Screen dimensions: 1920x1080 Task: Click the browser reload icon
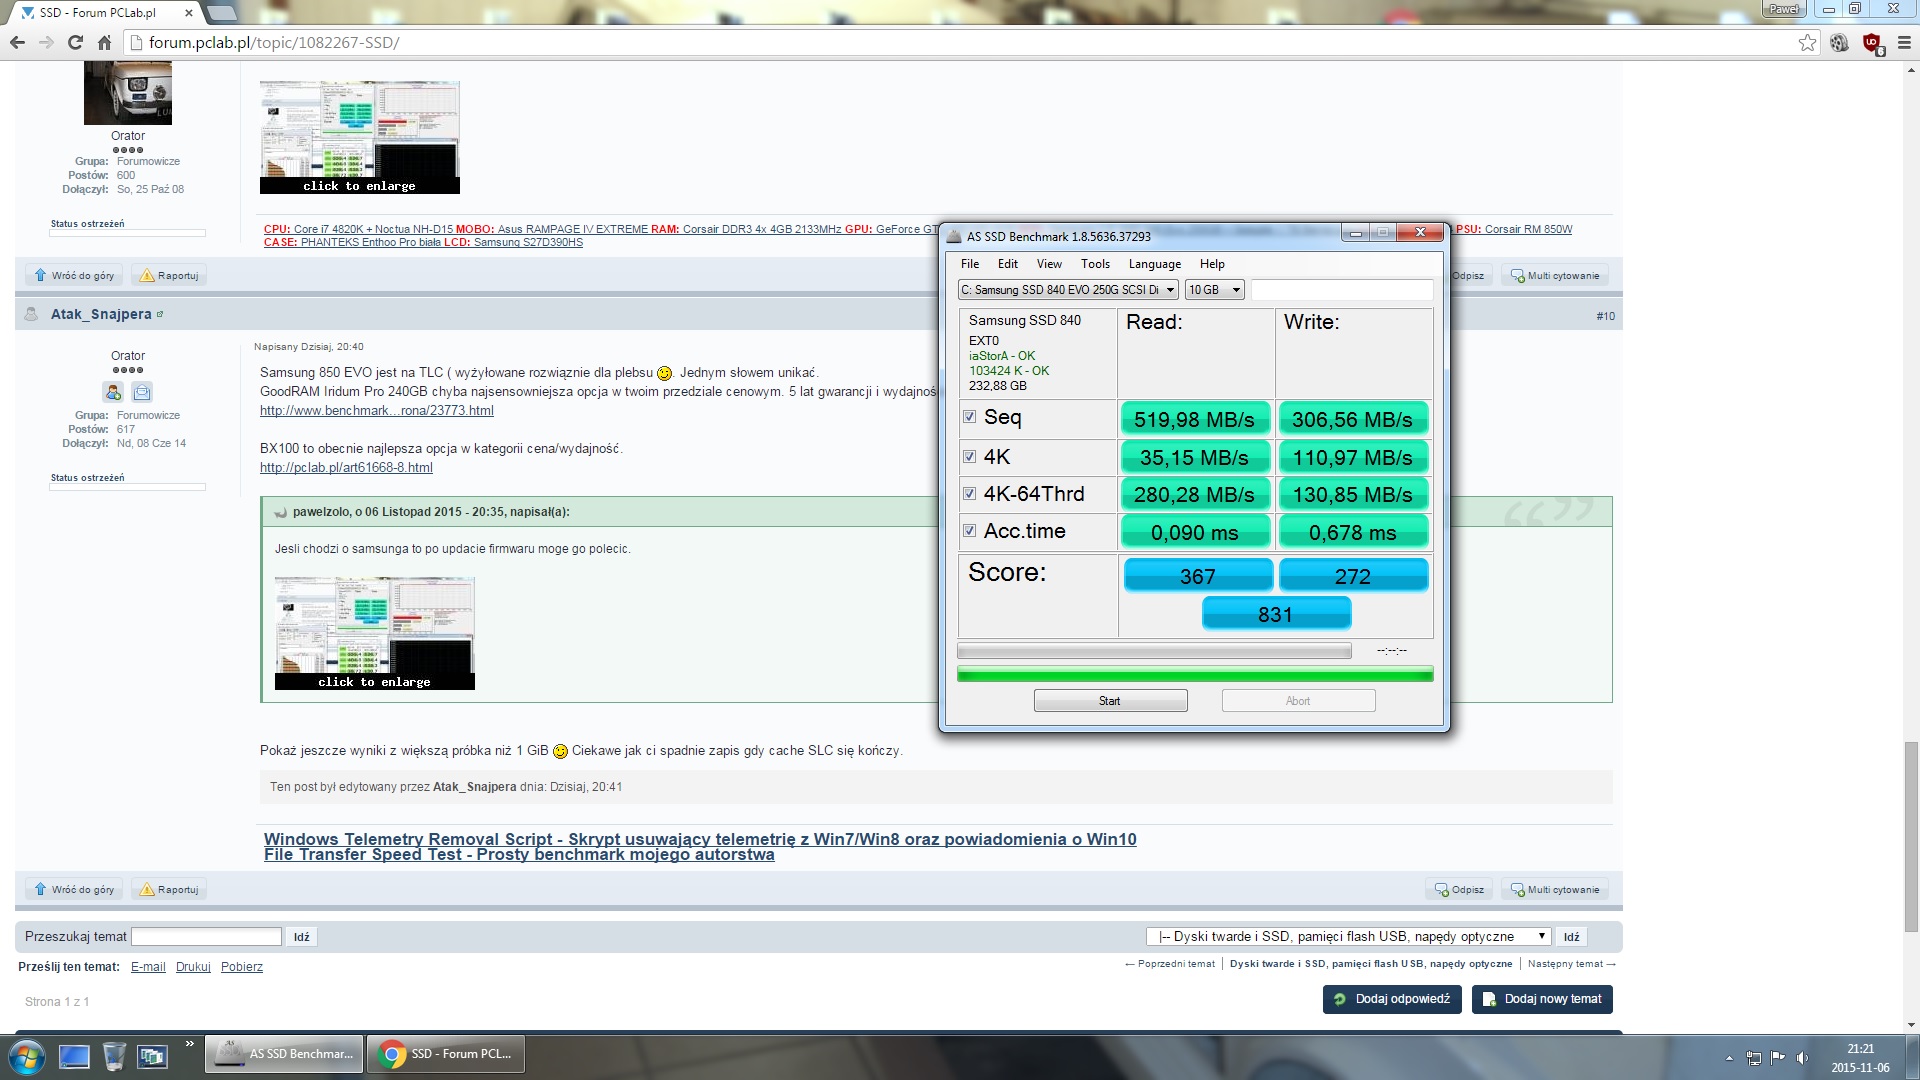75,43
